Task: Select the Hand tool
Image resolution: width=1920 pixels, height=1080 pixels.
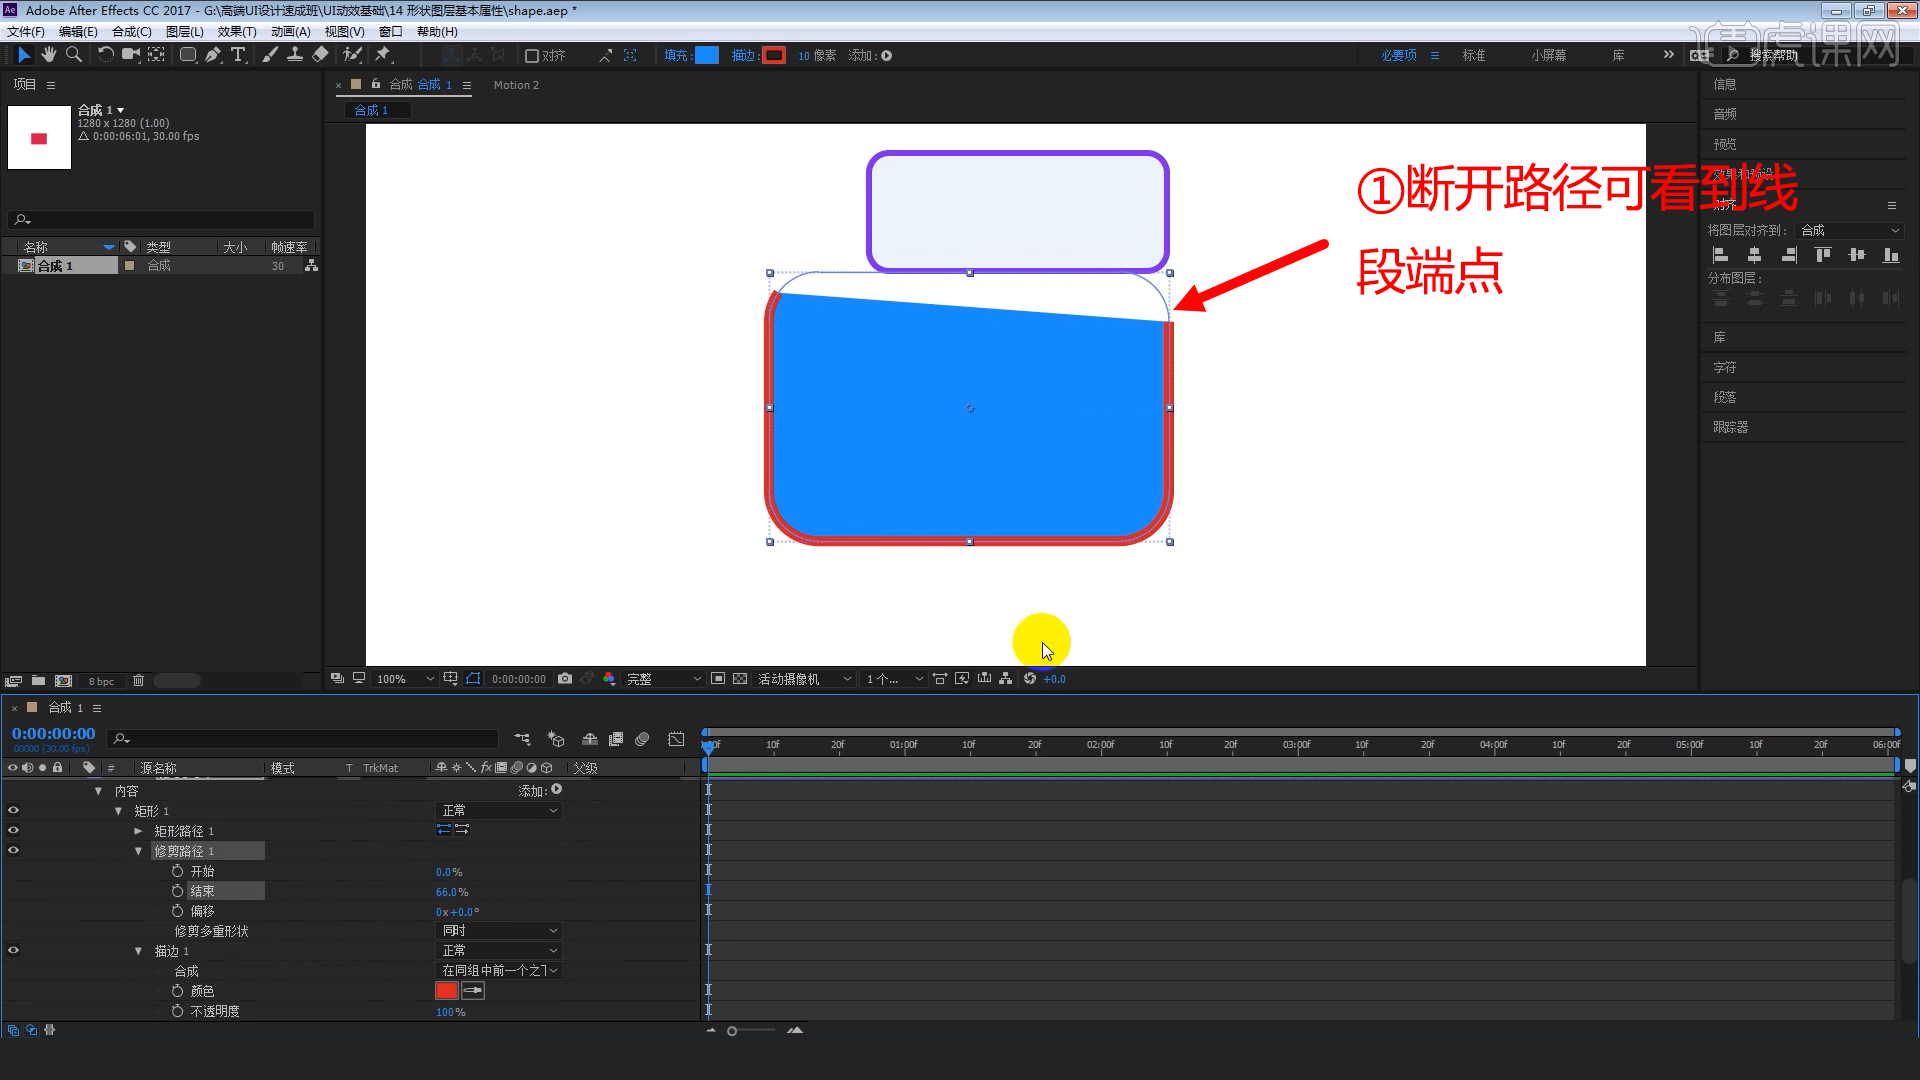Action: click(x=48, y=55)
